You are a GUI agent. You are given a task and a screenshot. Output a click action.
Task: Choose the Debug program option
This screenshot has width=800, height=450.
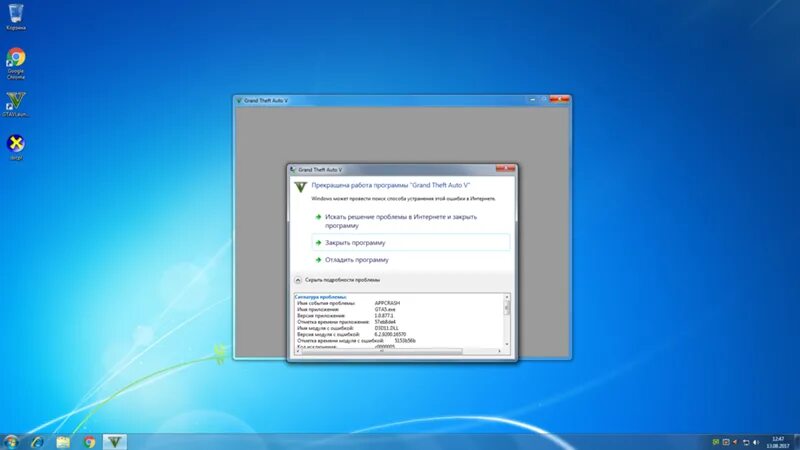[x=411, y=260]
